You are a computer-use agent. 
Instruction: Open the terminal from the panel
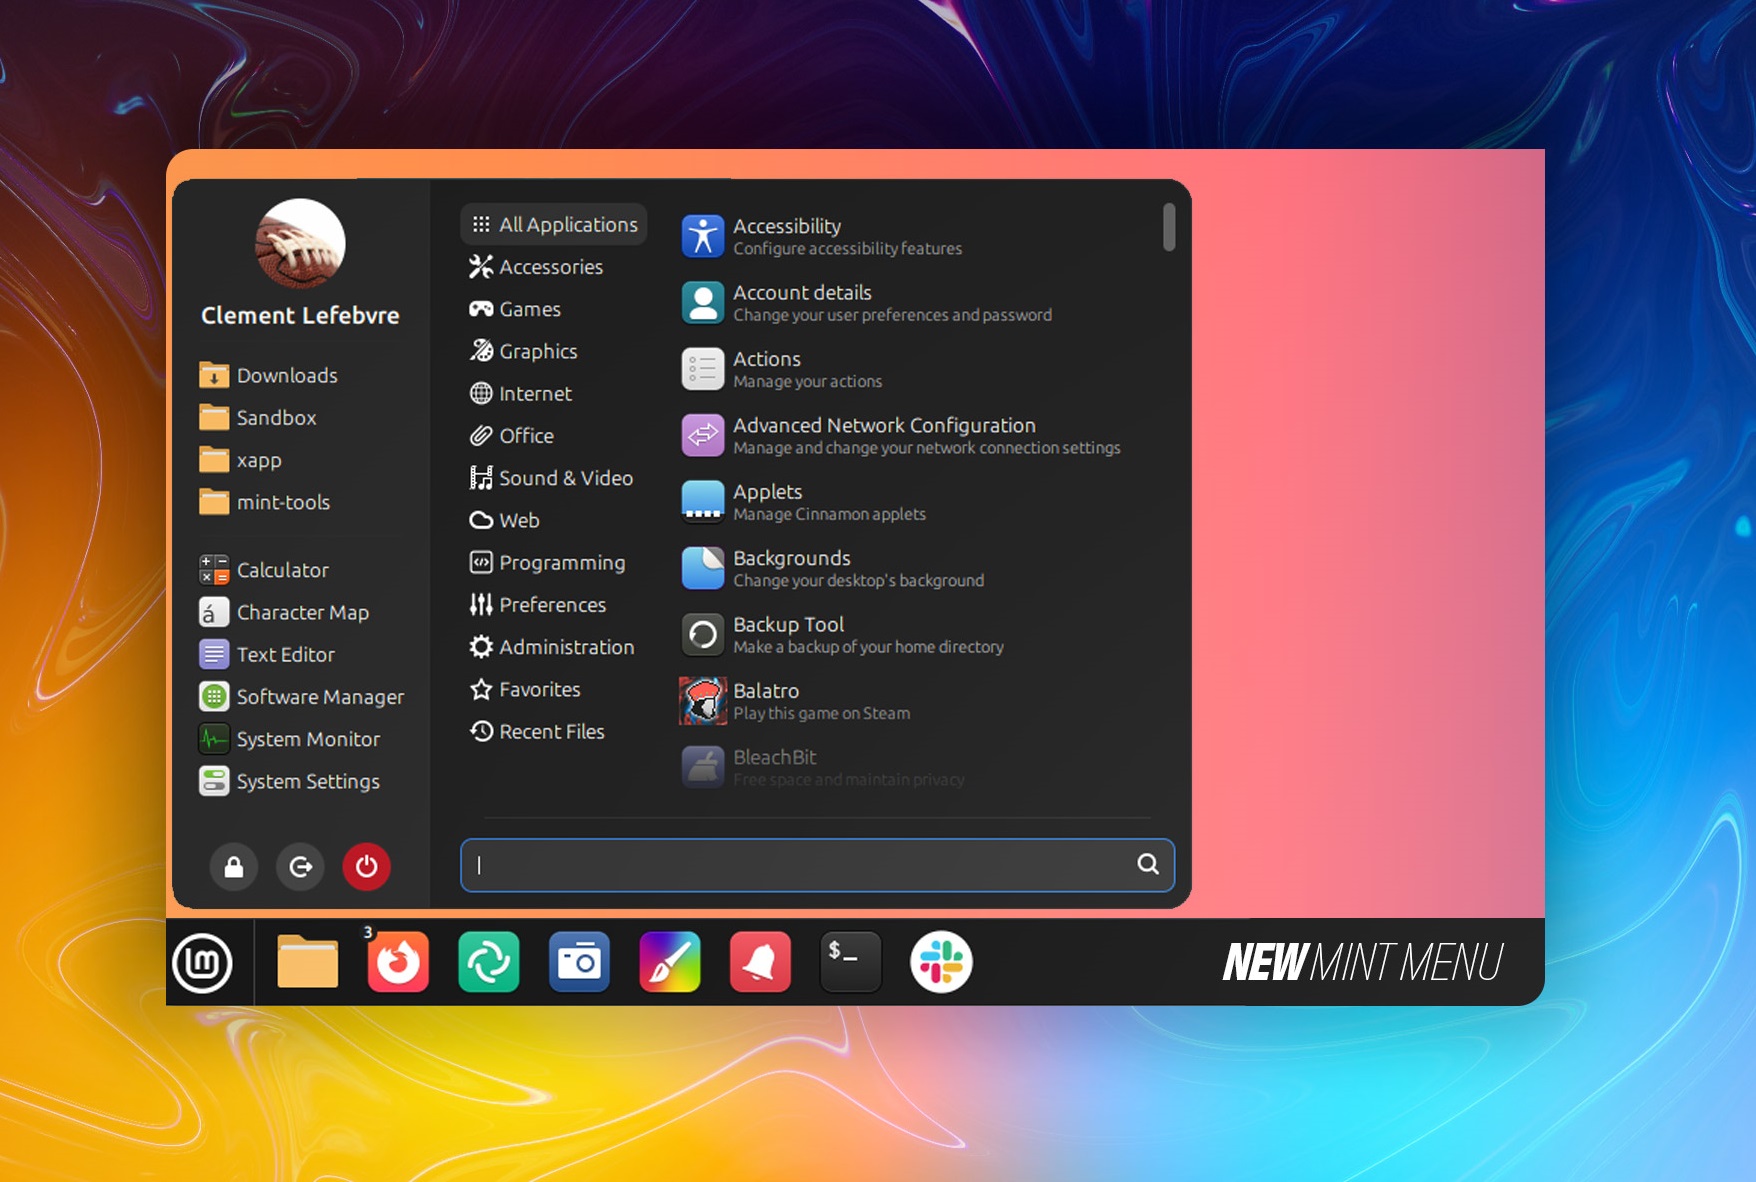pos(850,963)
